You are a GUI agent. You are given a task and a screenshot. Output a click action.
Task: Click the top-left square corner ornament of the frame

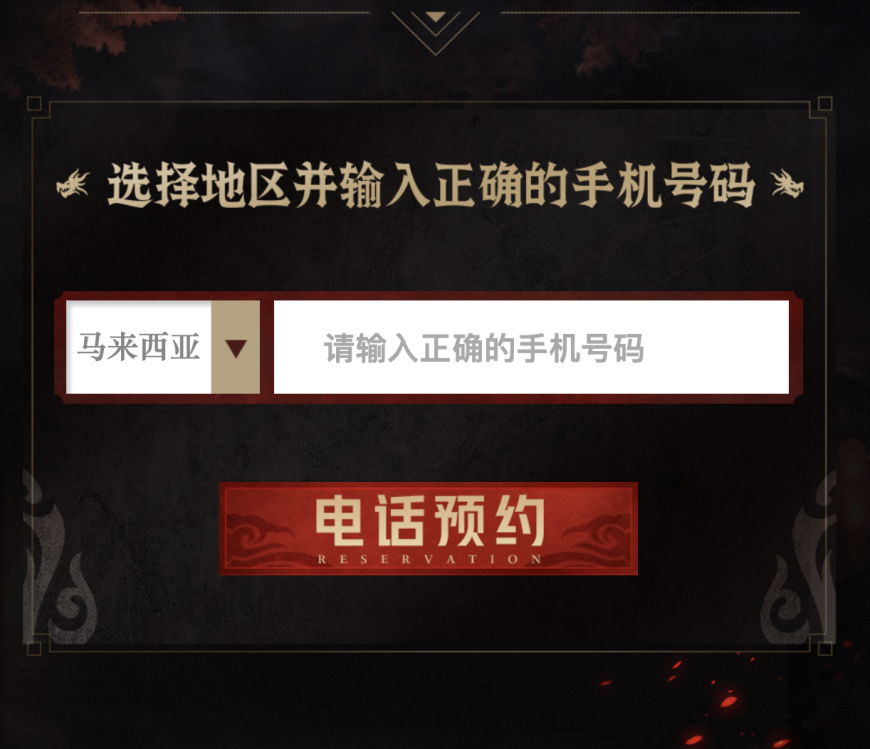click(x=34, y=104)
